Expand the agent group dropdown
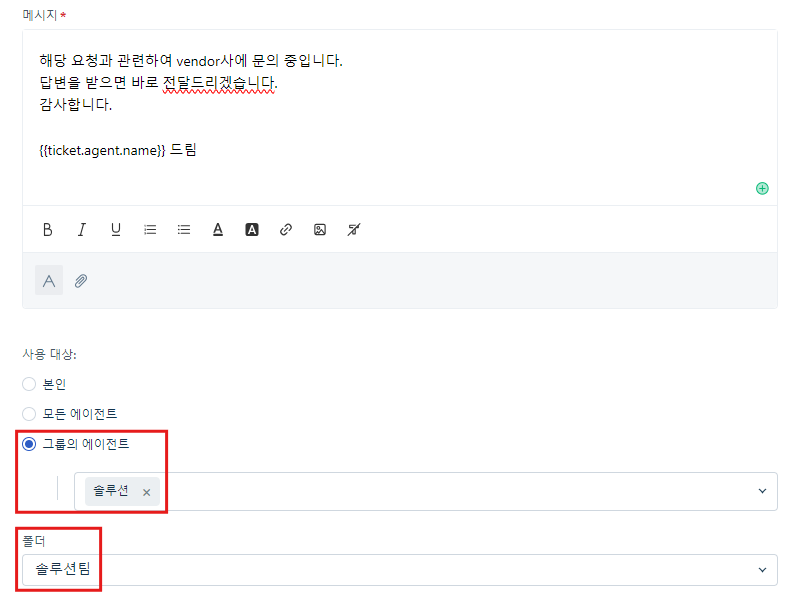The height and width of the screenshot is (595, 790). 762,491
